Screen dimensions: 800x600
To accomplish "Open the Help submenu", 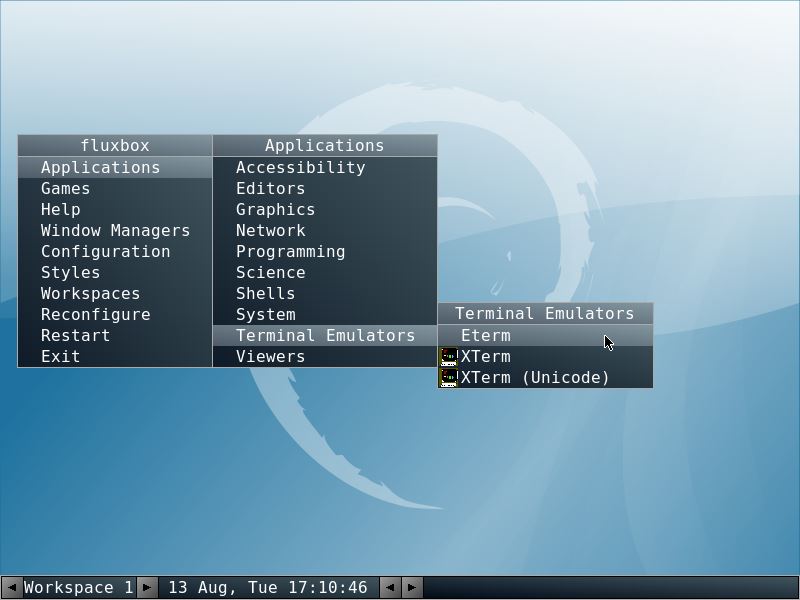I will click(x=115, y=209).
